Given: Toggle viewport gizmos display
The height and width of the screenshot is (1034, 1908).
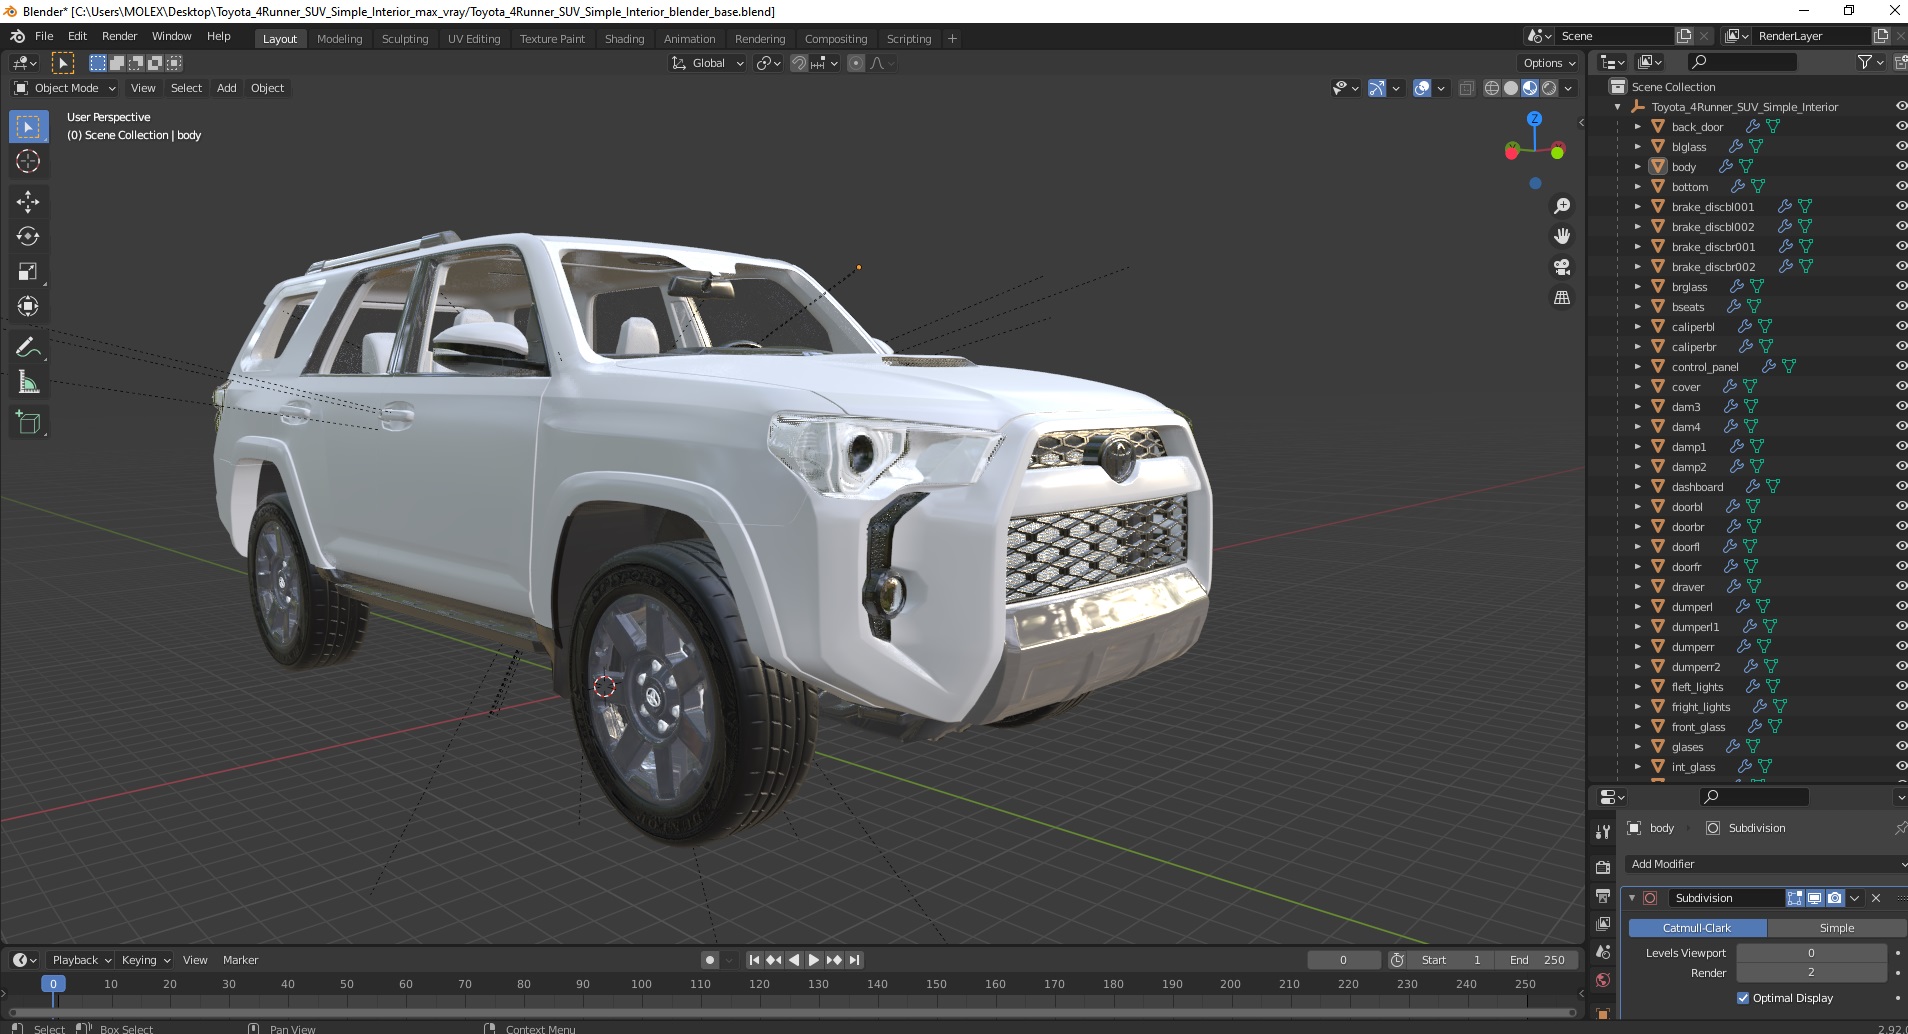Looking at the screenshot, I should 1377,88.
